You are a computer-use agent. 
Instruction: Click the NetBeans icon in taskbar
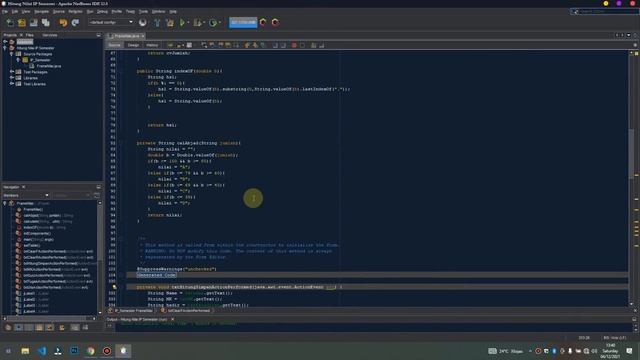pos(123,351)
